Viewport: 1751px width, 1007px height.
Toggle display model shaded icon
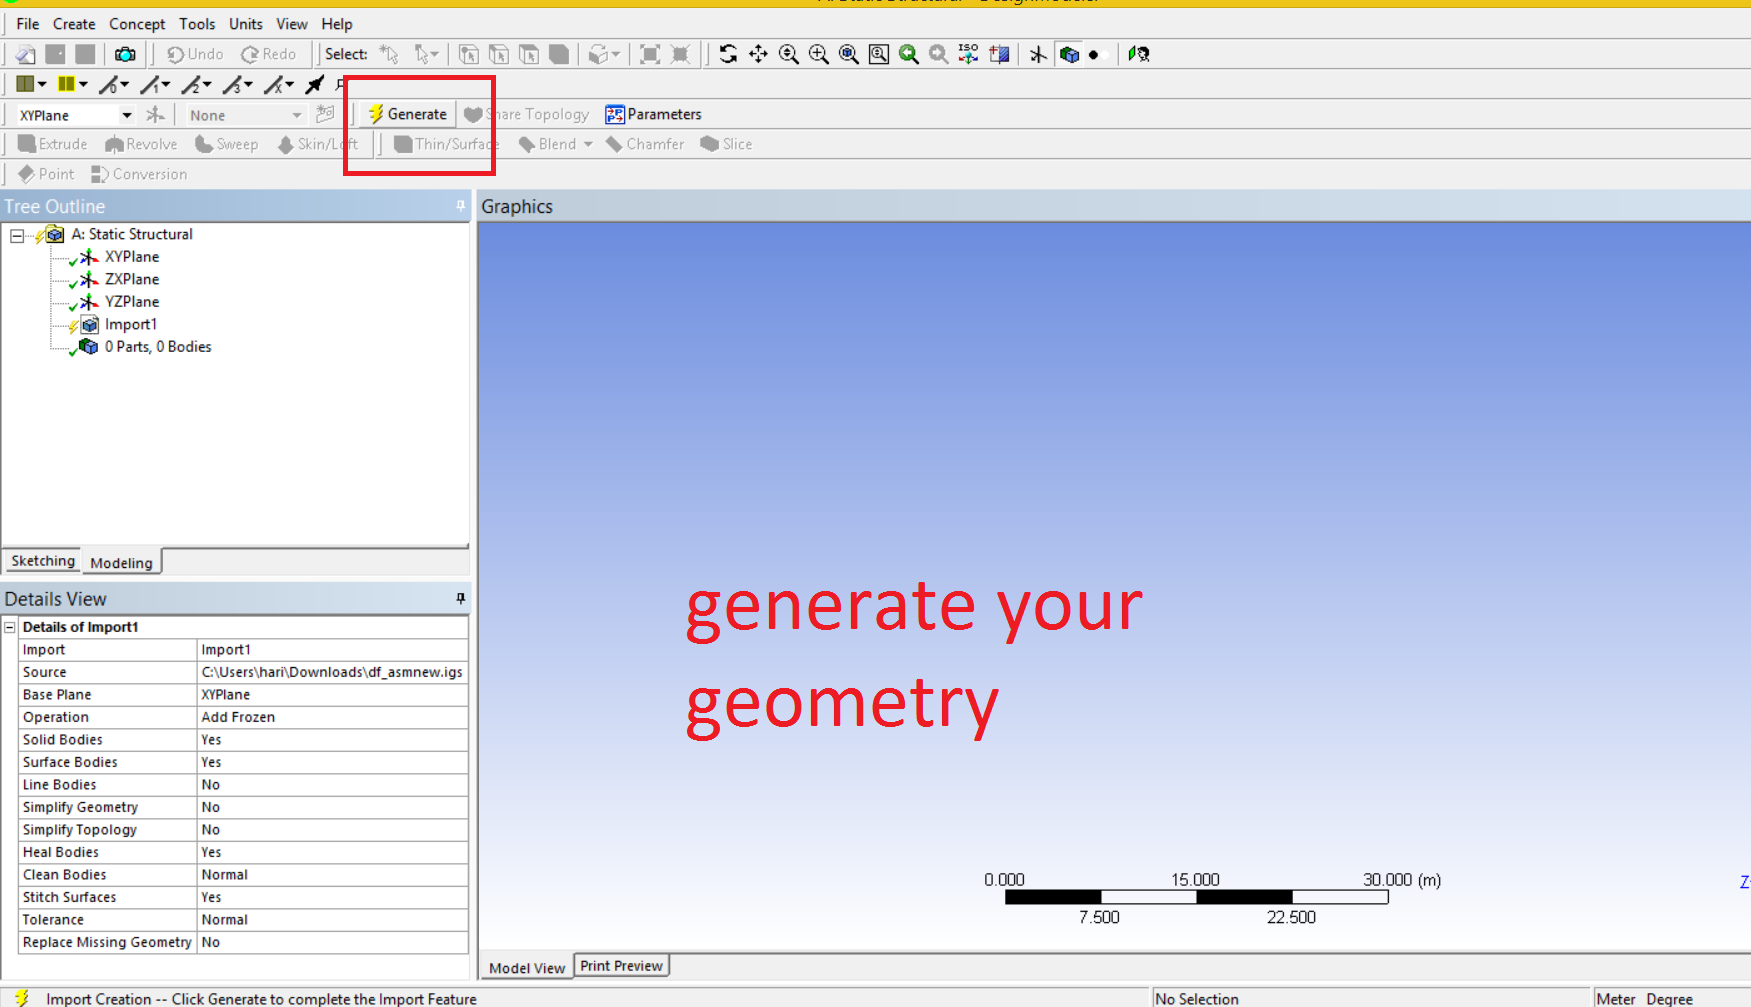pyautogui.click(x=1069, y=54)
